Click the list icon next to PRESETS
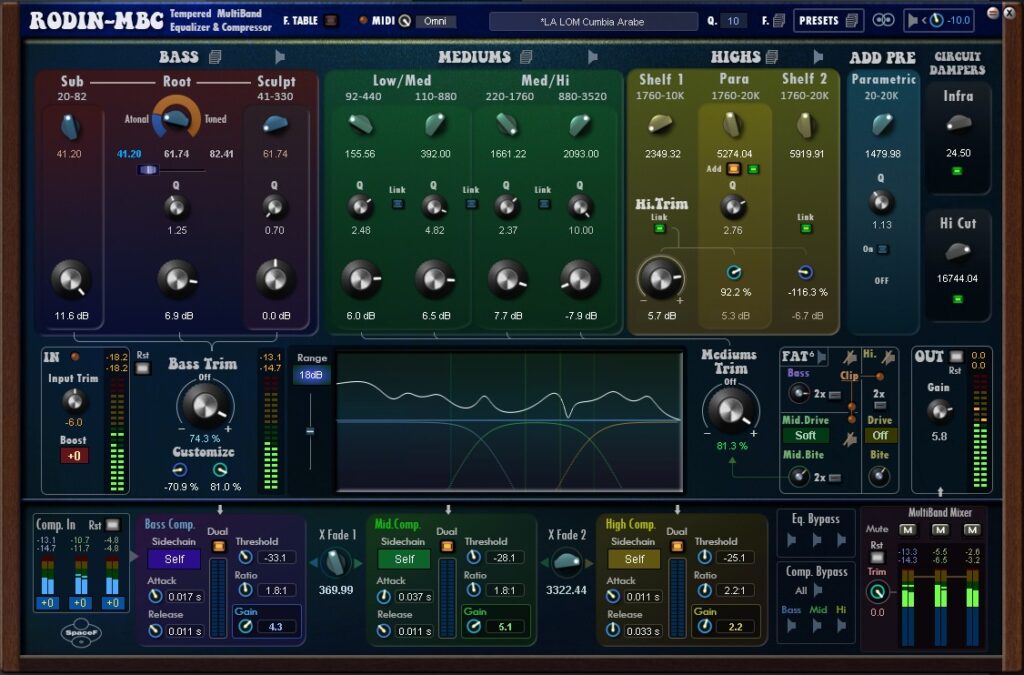 [x=851, y=19]
